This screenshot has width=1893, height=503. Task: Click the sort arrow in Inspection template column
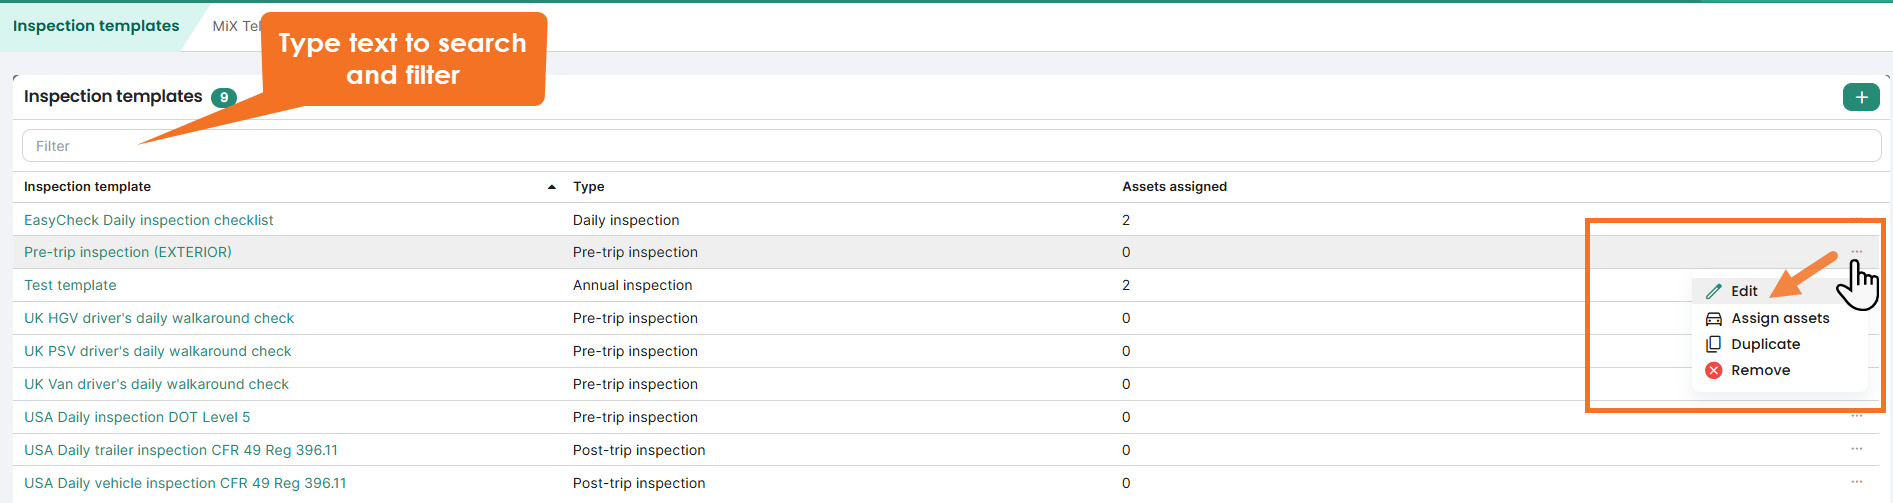(551, 187)
